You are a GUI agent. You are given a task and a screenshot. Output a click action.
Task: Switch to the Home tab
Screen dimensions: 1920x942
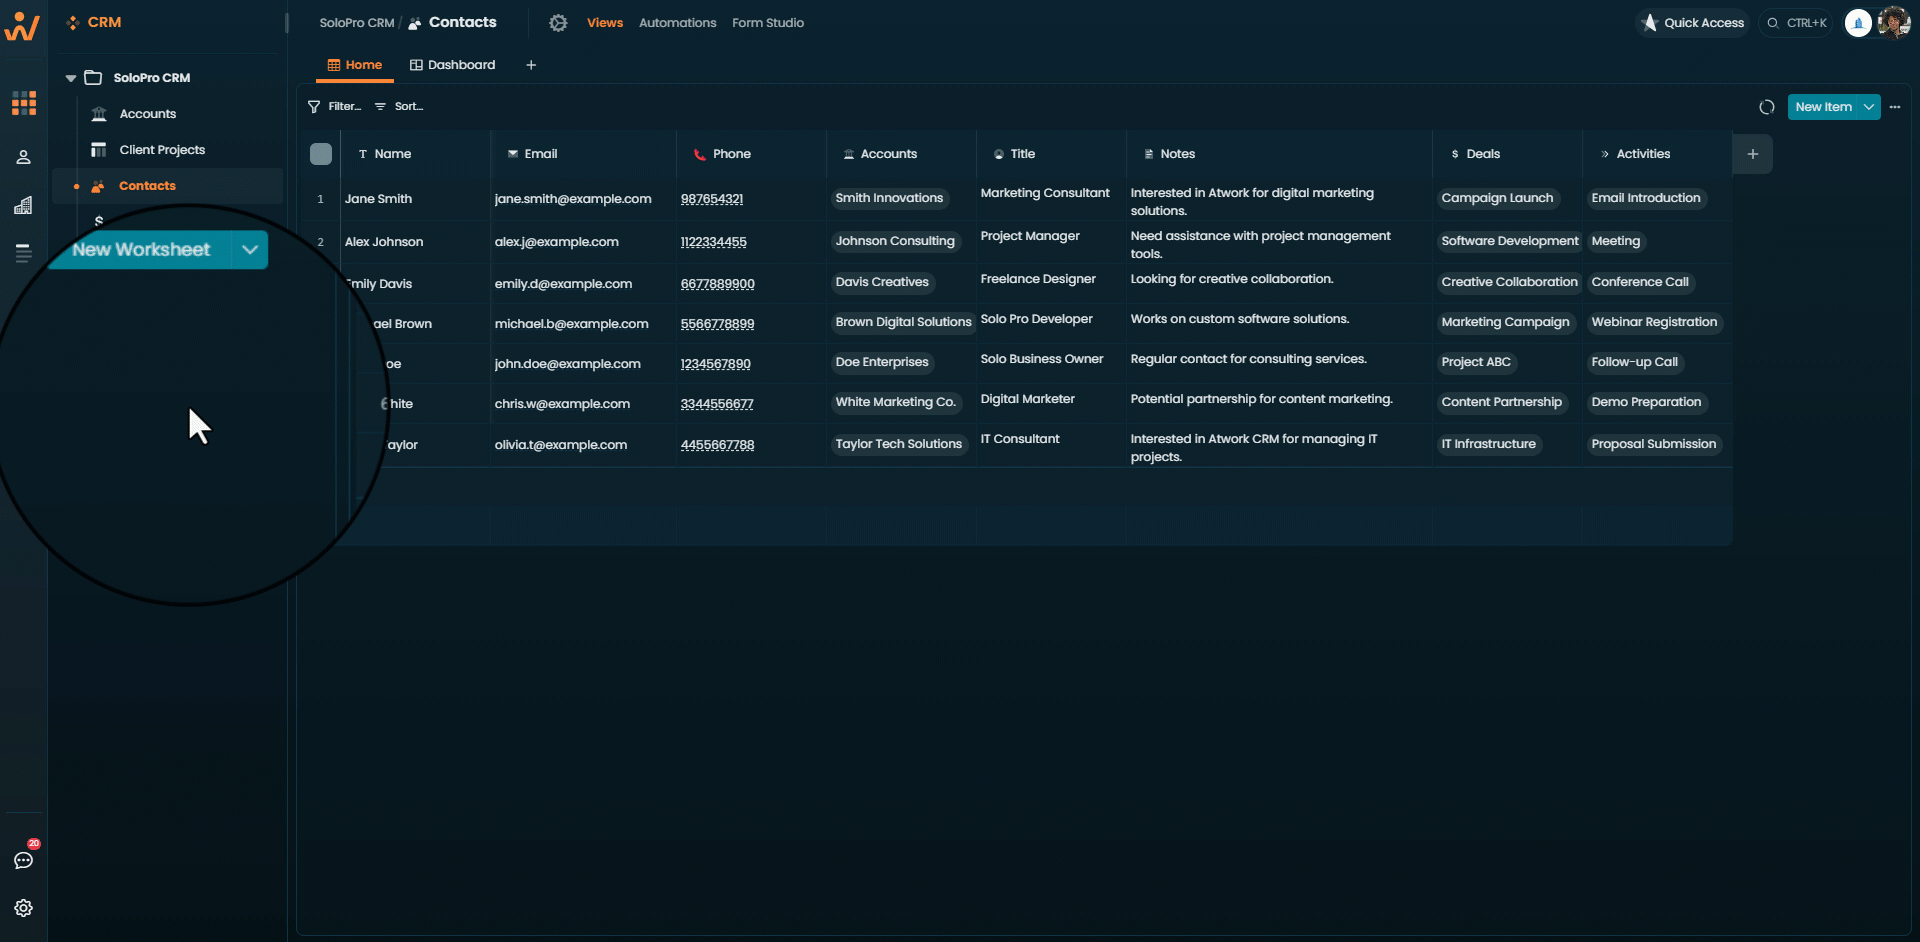[x=355, y=65]
